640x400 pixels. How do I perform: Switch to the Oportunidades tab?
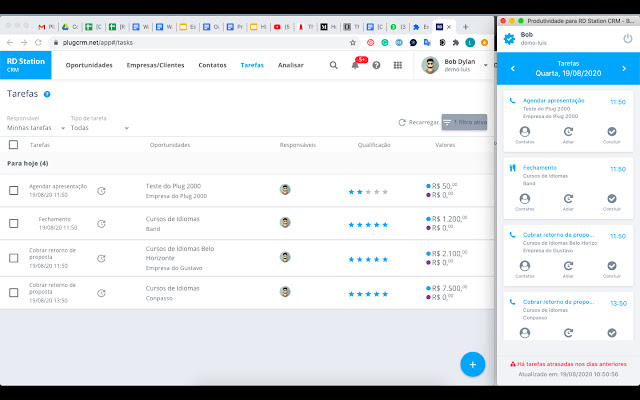coord(89,65)
